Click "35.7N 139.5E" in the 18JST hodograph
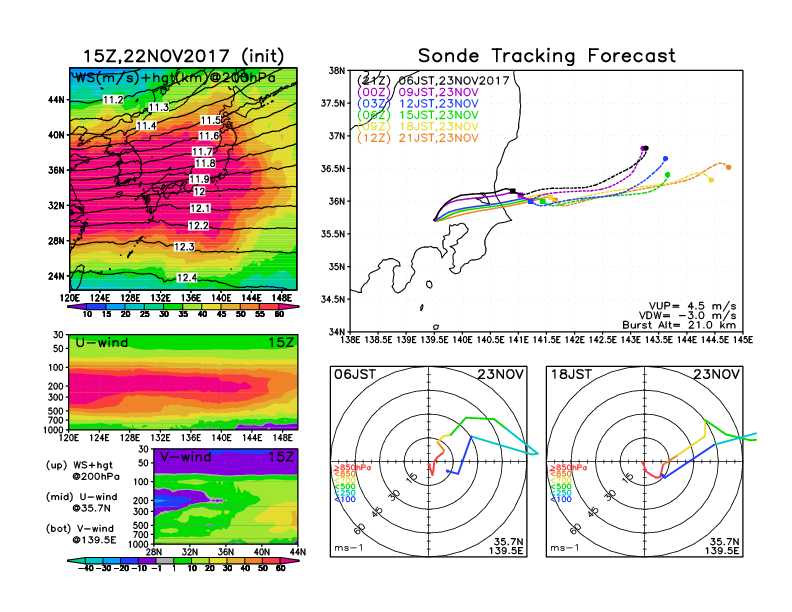The height and width of the screenshot is (612, 792). click(x=722, y=546)
